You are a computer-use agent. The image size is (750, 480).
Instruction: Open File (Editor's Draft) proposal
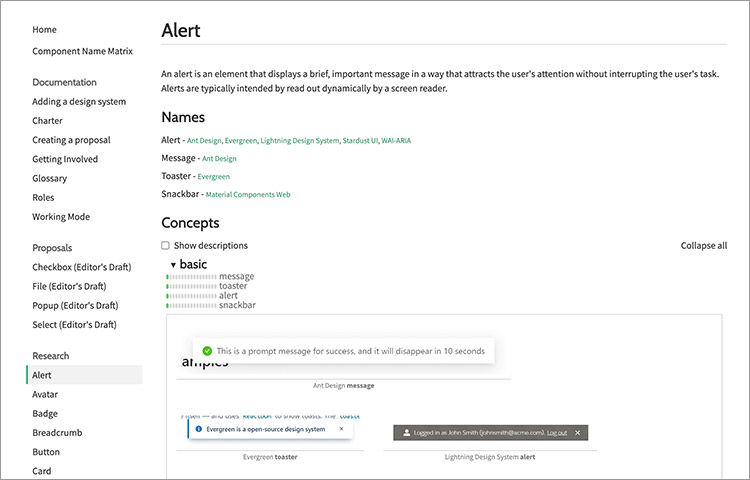pos(69,286)
